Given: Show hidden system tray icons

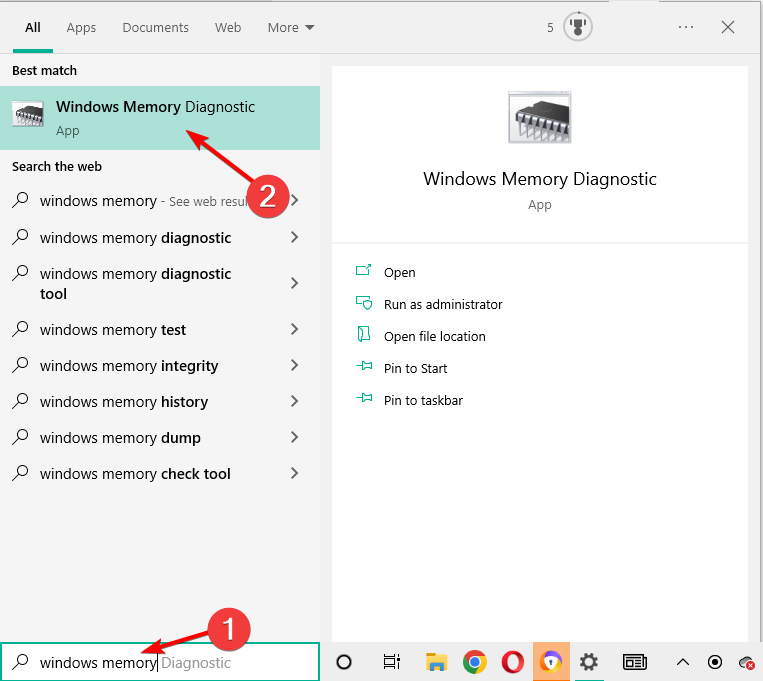Looking at the screenshot, I should coord(683,662).
